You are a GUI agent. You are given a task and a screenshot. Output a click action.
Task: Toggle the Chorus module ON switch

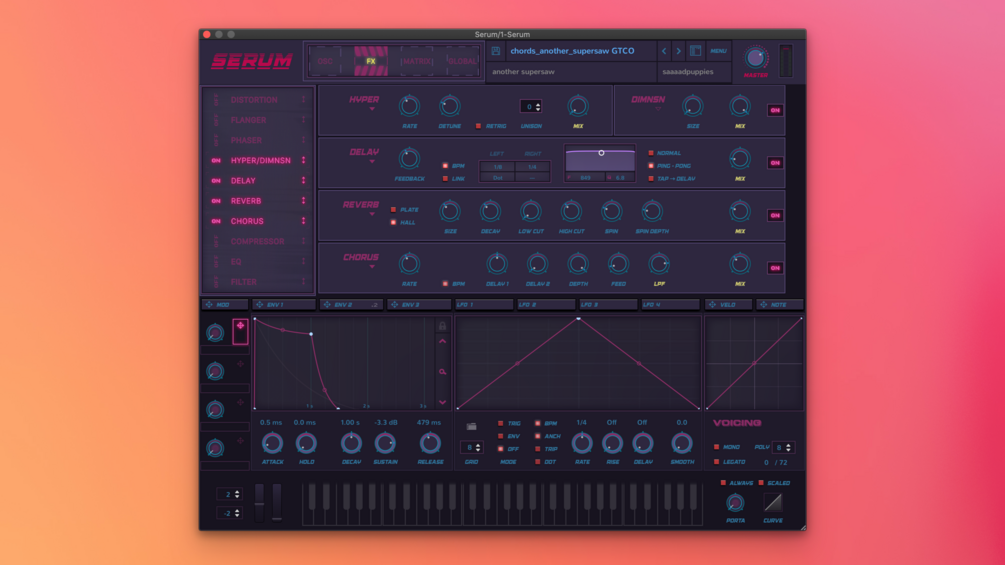coord(775,268)
